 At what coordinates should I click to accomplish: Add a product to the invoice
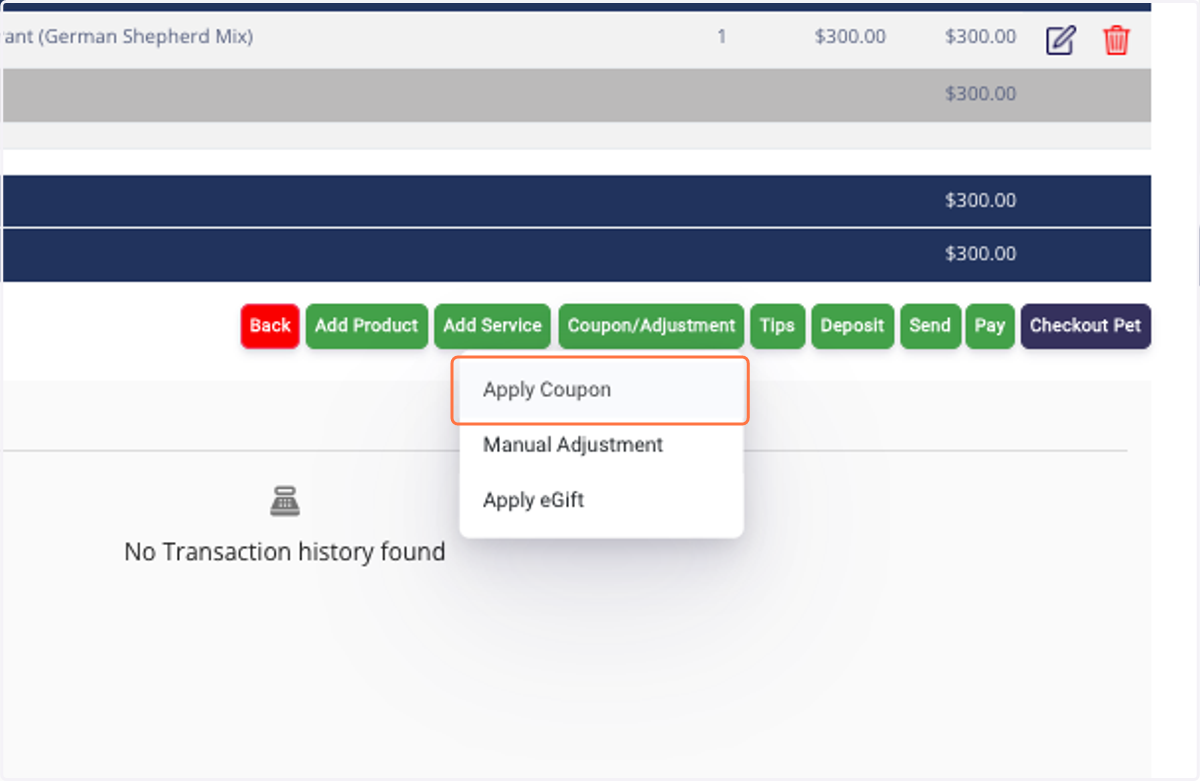coord(367,326)
